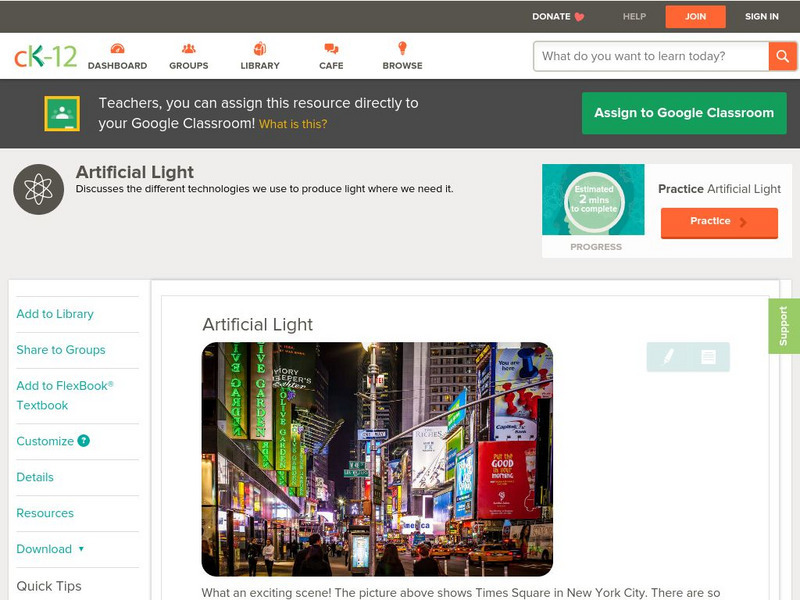
Task: Open the Cafe chat bubbles icon
Action: [331, 49]
